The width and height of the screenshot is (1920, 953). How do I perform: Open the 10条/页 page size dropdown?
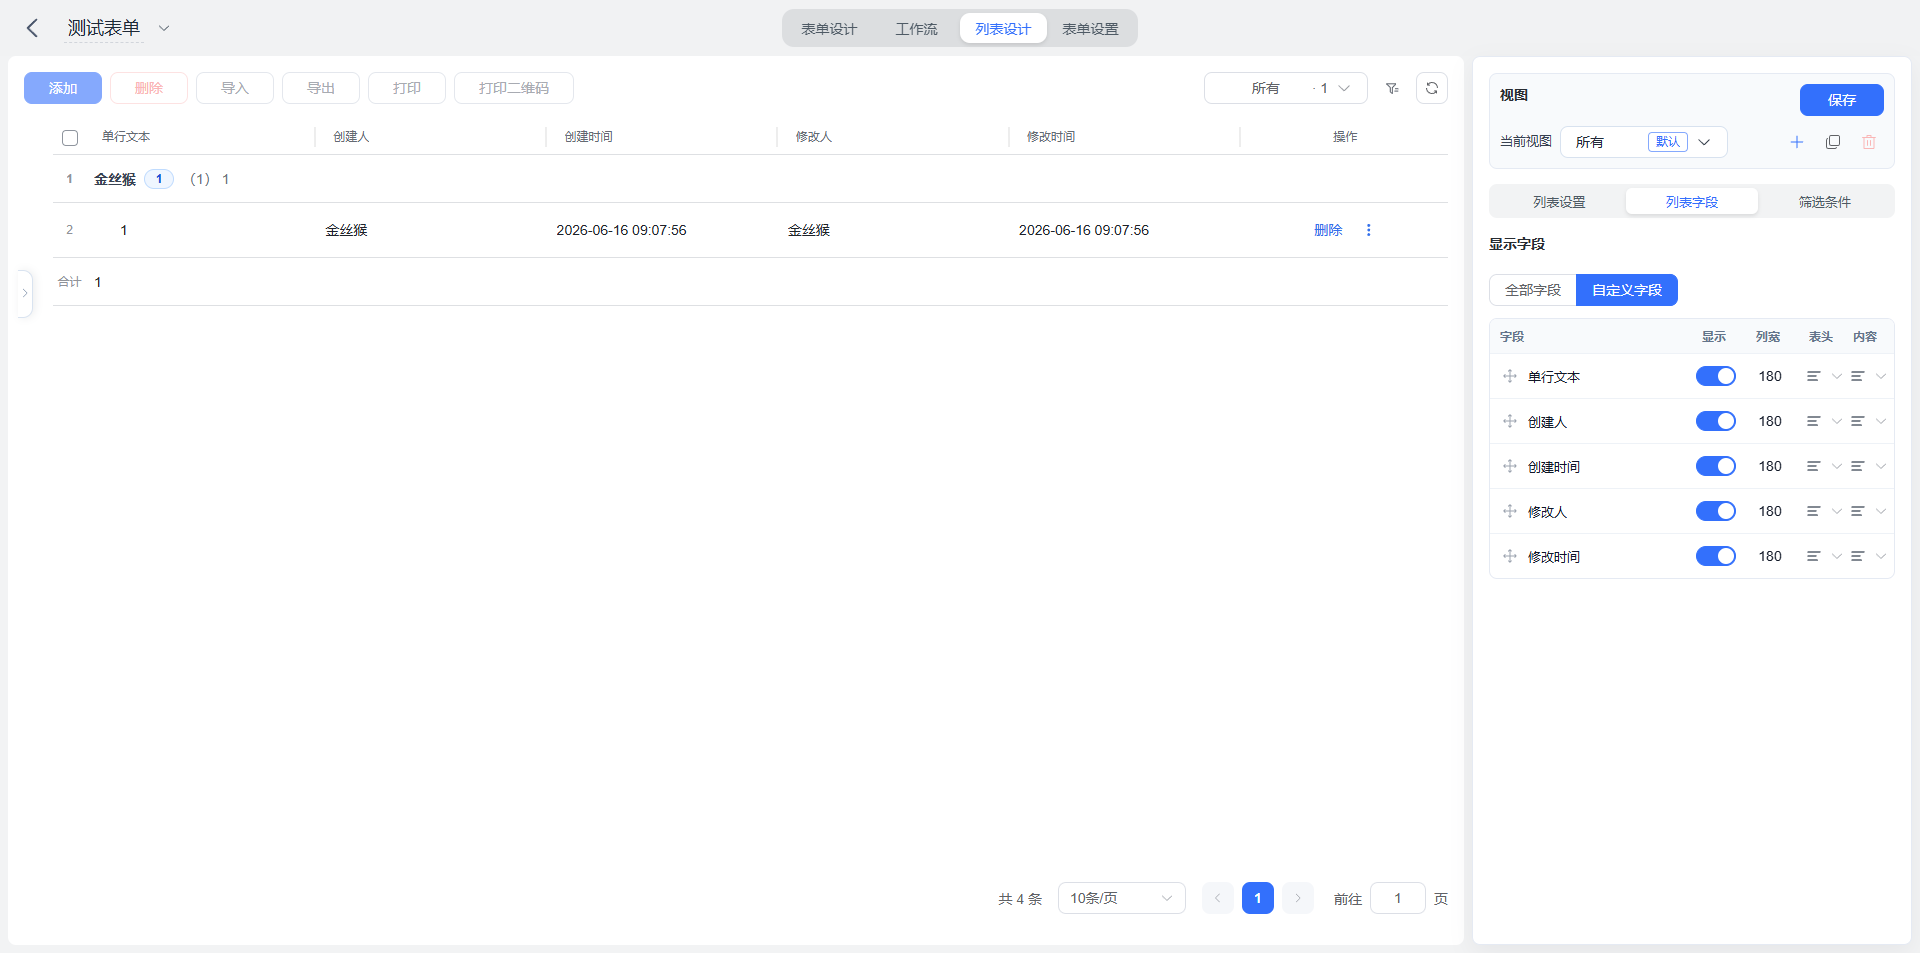pyautogui.click(x=1122, y=898)
